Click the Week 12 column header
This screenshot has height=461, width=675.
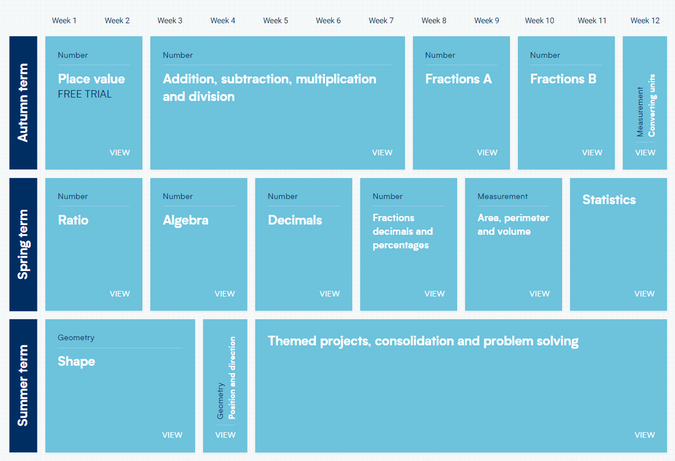pyautogui.click(x=645, y=20)
